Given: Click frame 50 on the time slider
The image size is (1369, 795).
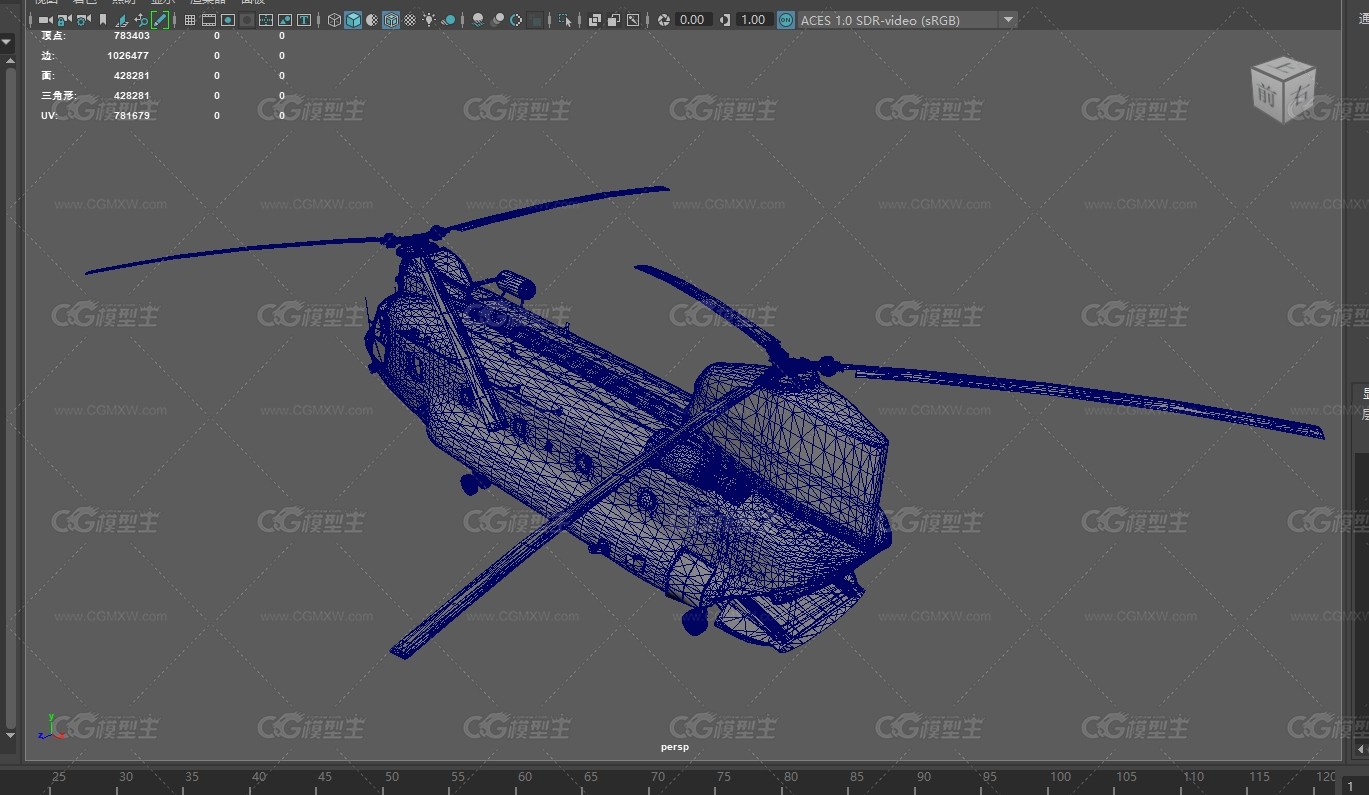Looking at the screenshot, I should click(x=392, y=777).
